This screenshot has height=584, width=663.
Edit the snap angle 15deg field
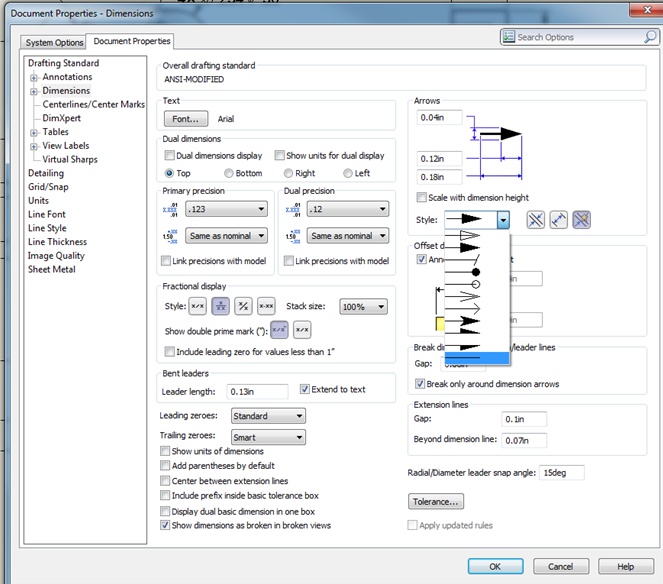(562, 472)
